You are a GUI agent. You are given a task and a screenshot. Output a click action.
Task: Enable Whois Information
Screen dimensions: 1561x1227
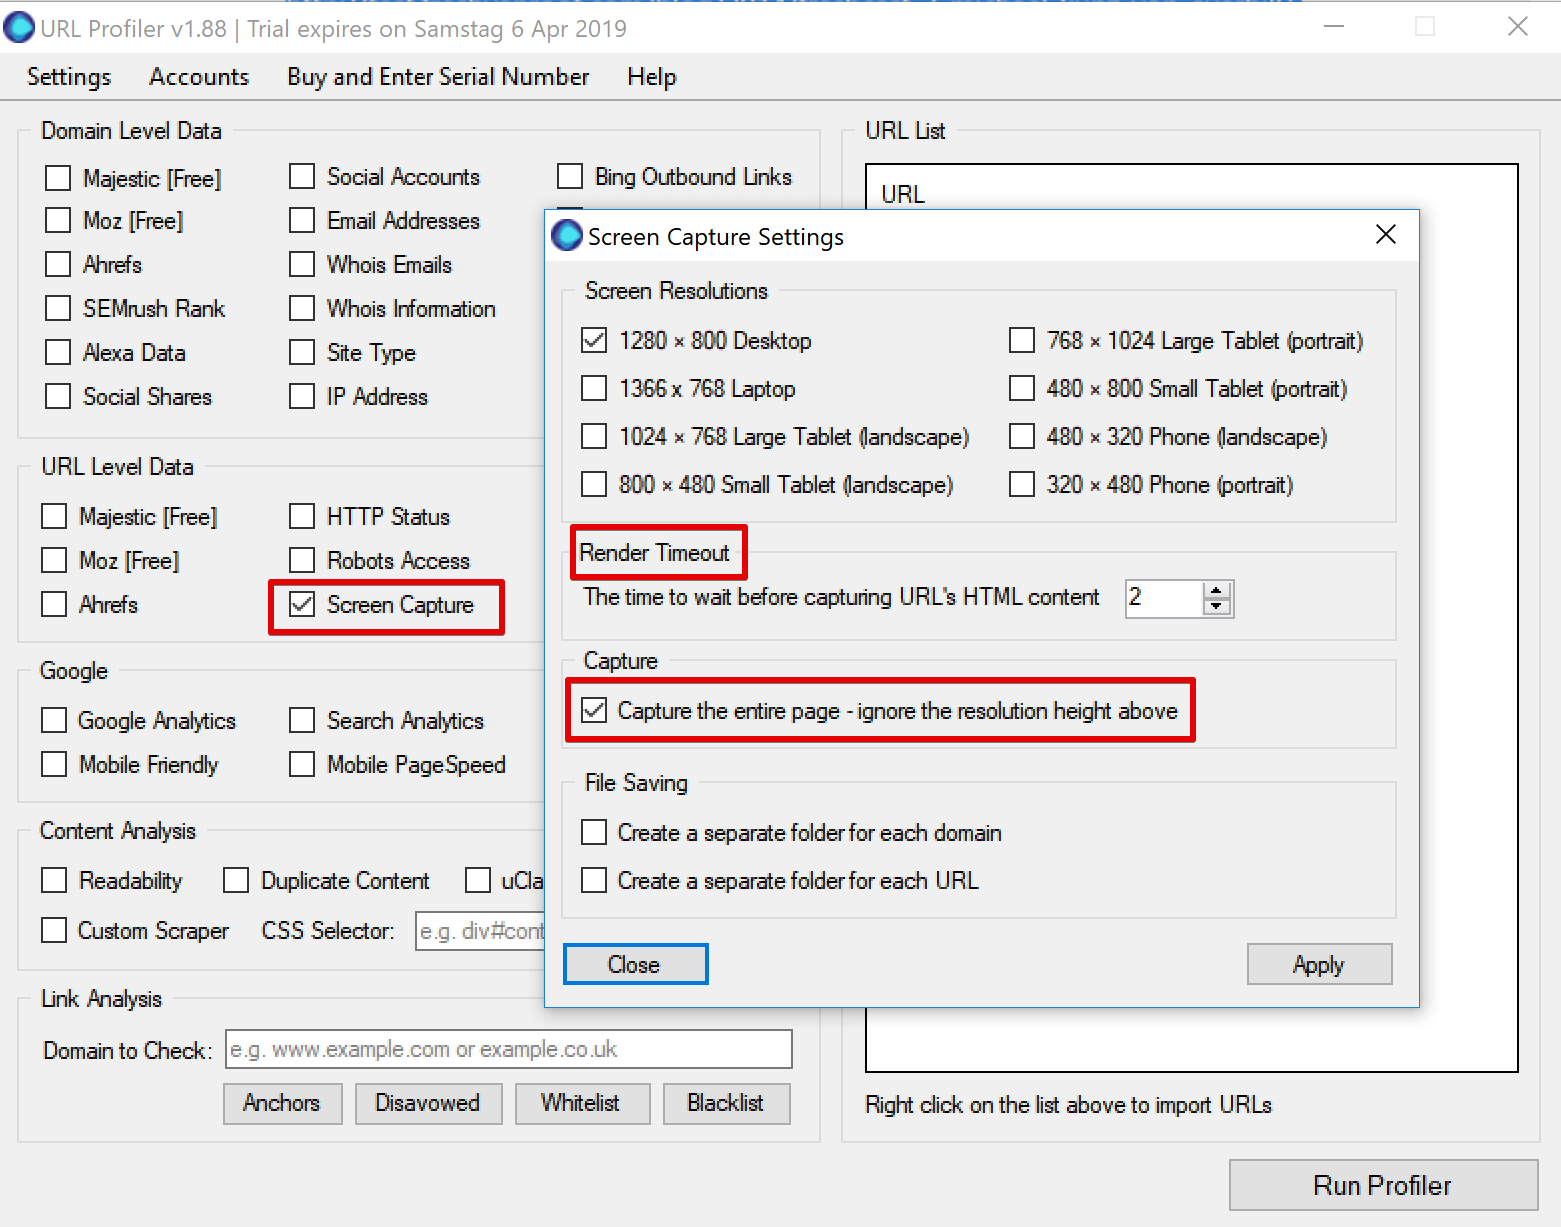coord(302,308)
